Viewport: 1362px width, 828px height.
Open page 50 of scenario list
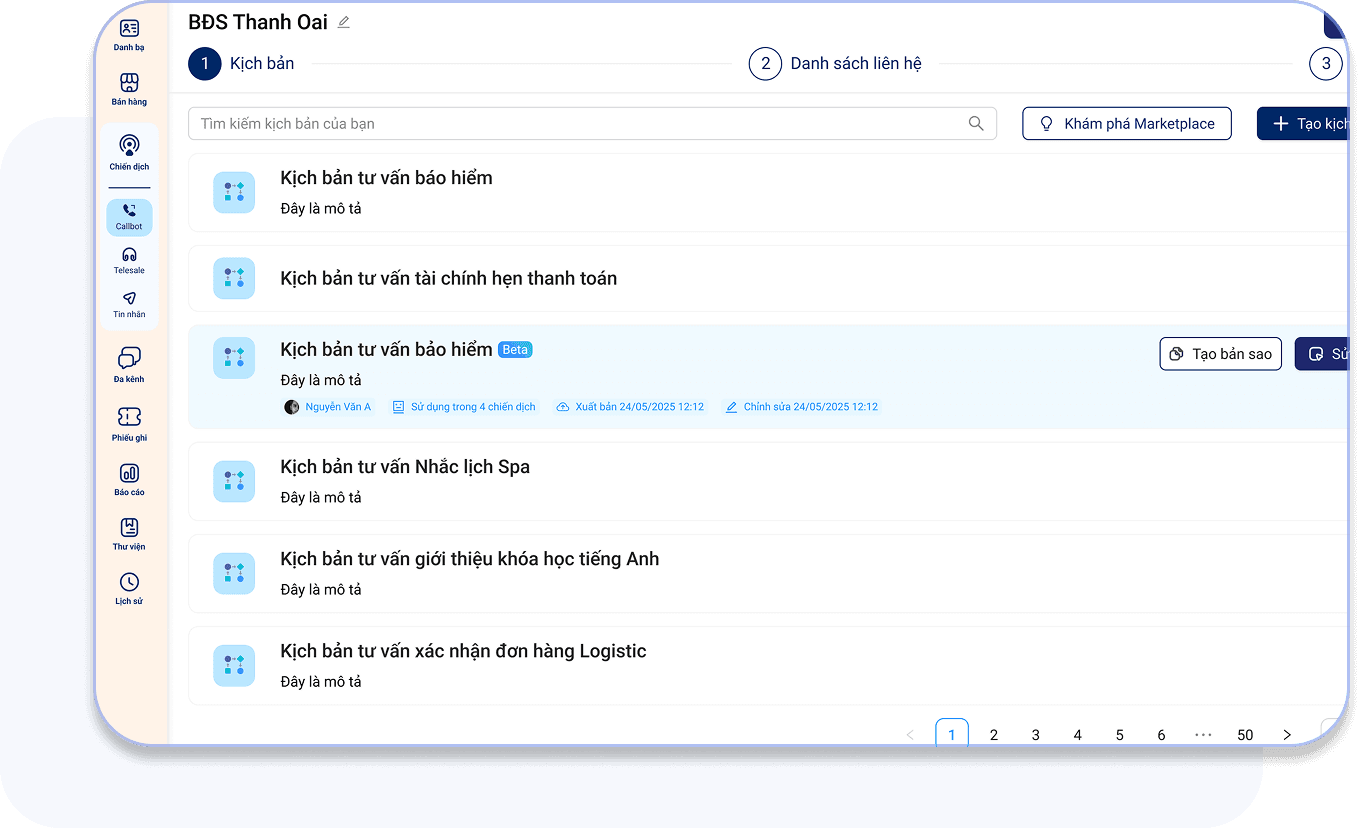click(x=1245, y=733)
